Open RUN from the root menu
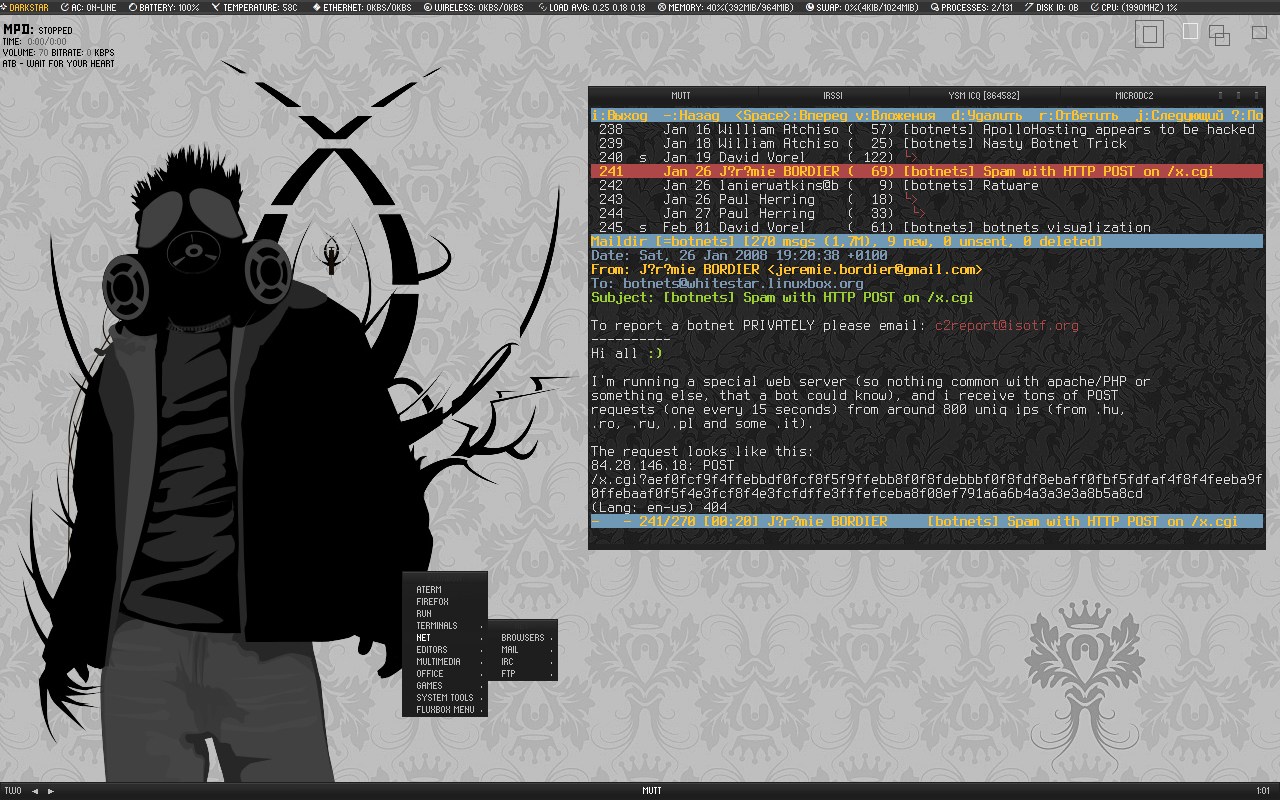Viewport: 1280px width, 800px height. click(446, 614)
